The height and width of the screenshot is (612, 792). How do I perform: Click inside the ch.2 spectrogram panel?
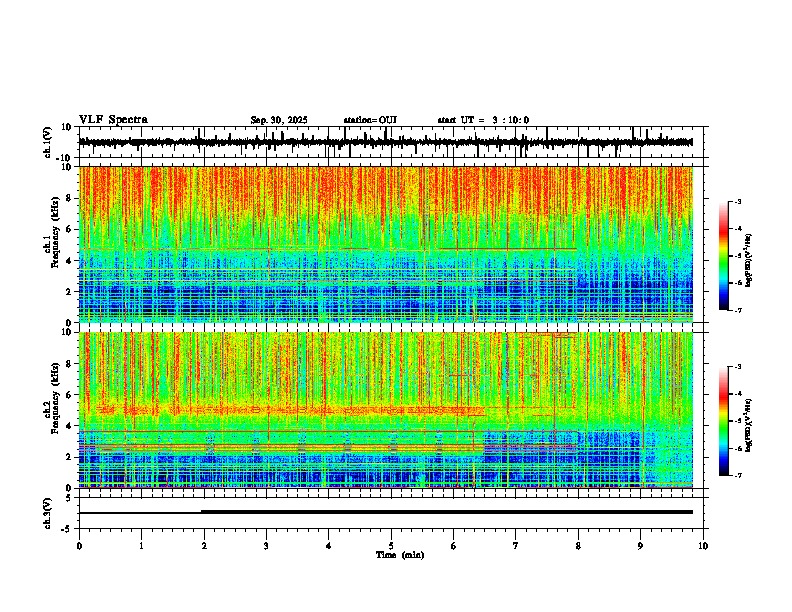pos(385,410)
